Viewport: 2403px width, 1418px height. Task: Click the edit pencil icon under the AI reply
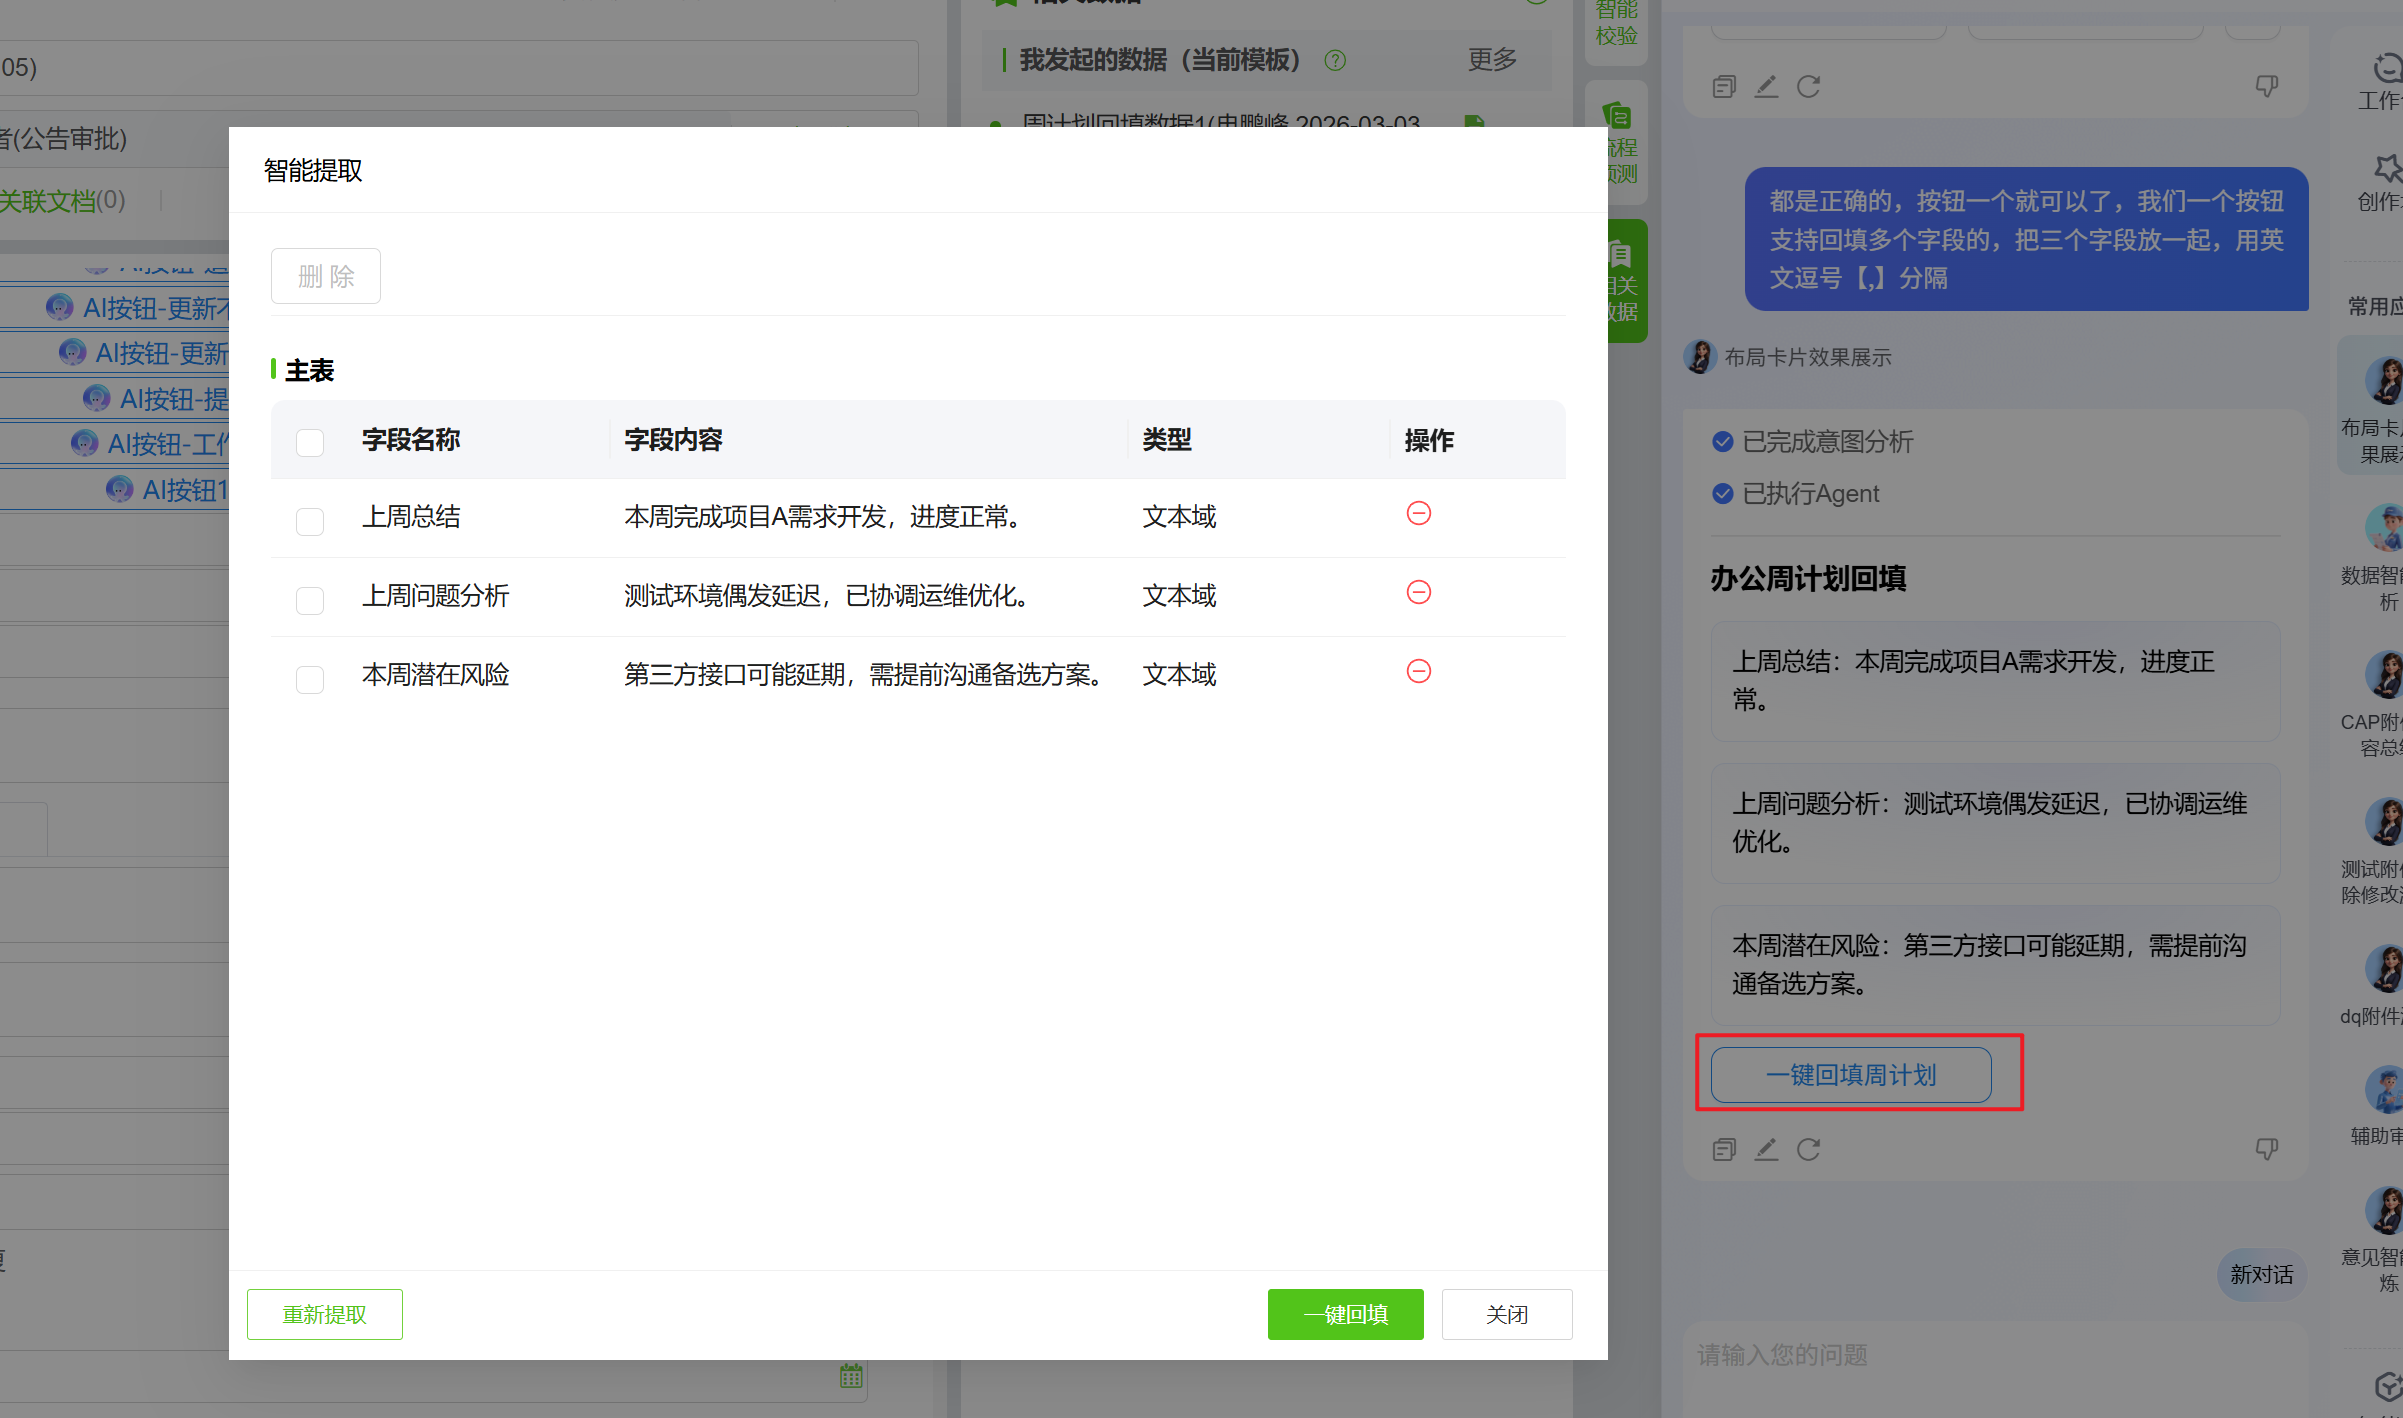click(x=1766, y=1150)
